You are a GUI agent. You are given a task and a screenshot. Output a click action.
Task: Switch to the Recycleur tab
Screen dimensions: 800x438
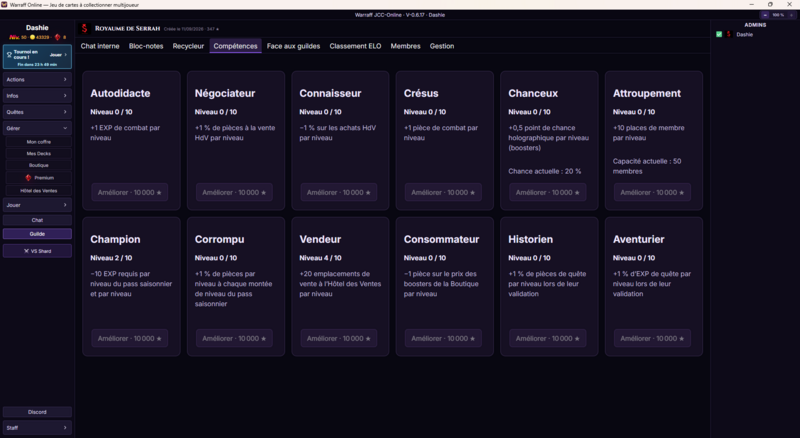[x=188, y=46]
